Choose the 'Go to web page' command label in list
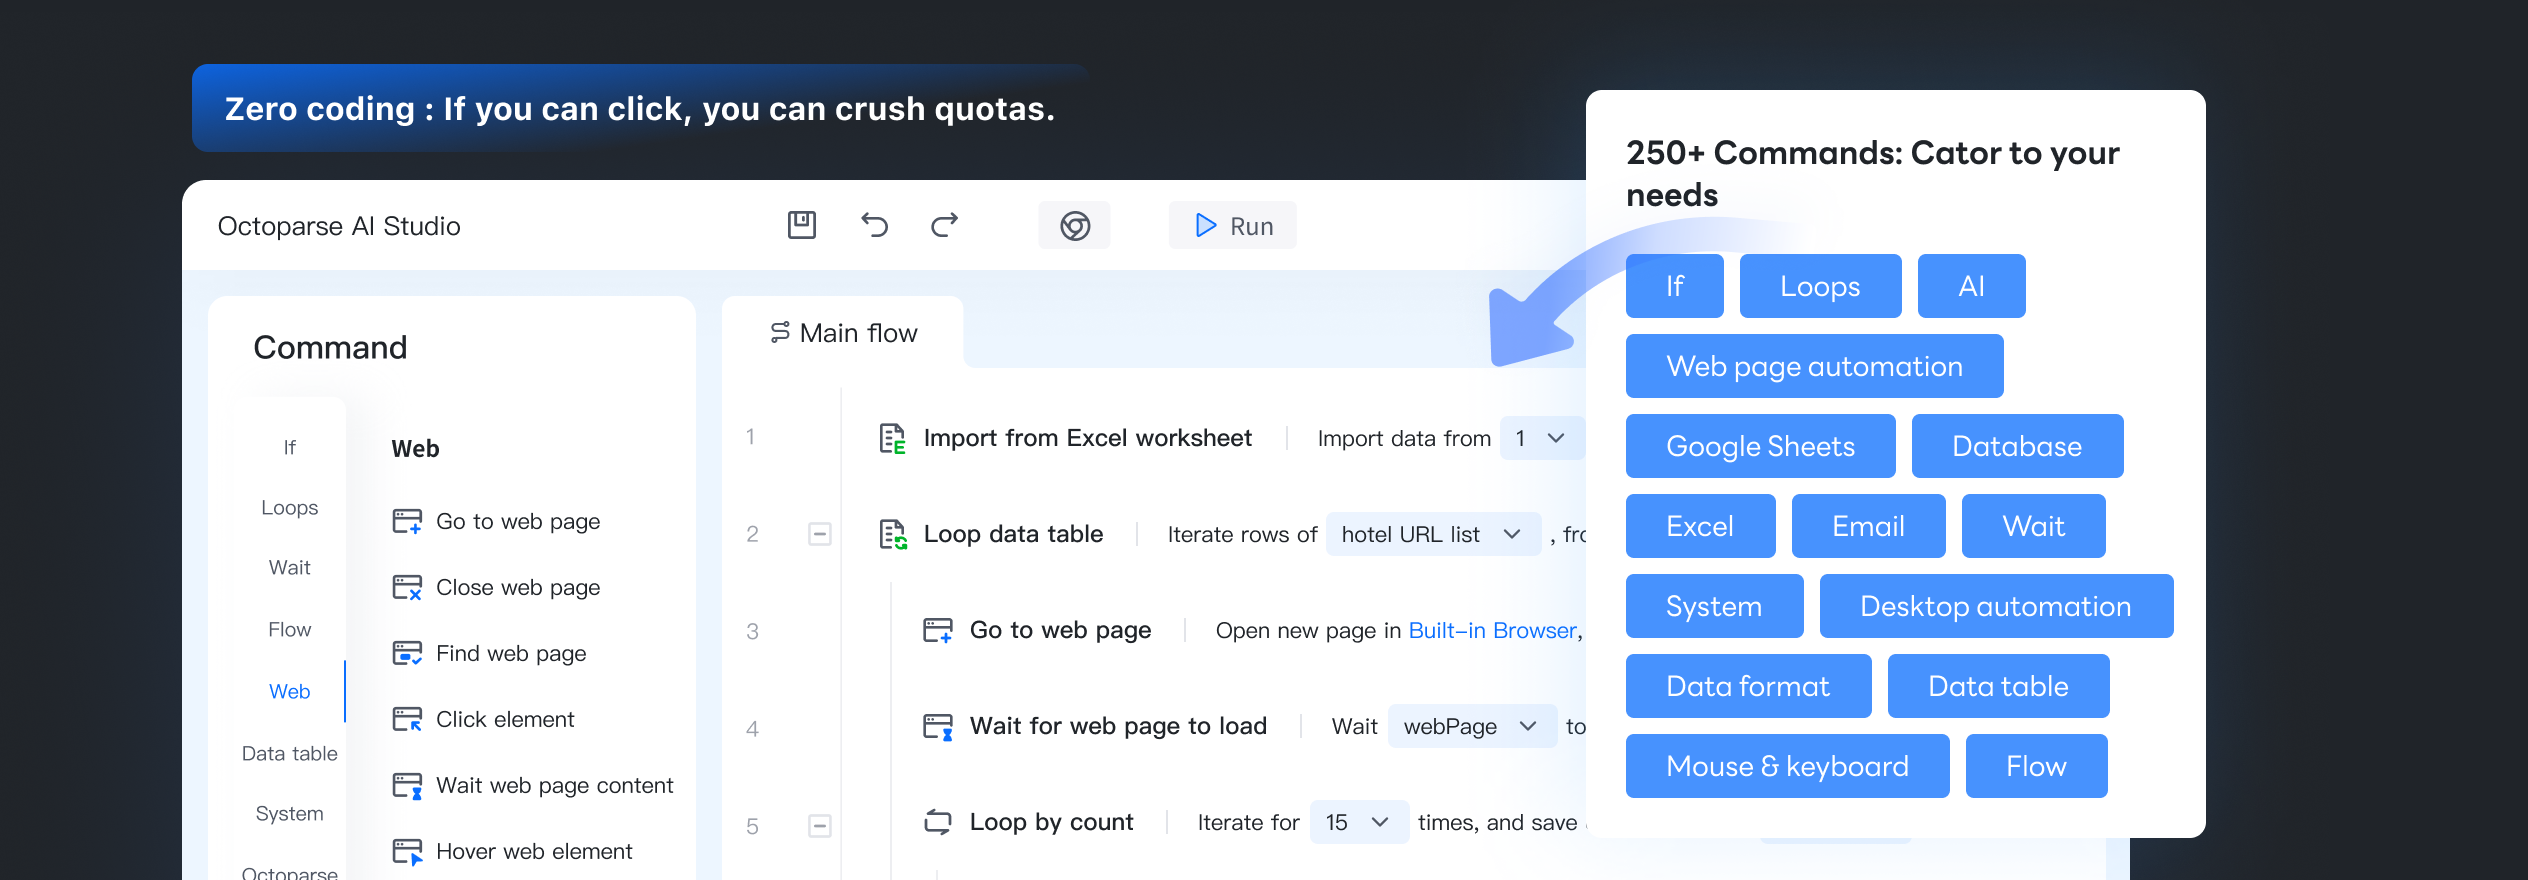 [518, 522]
